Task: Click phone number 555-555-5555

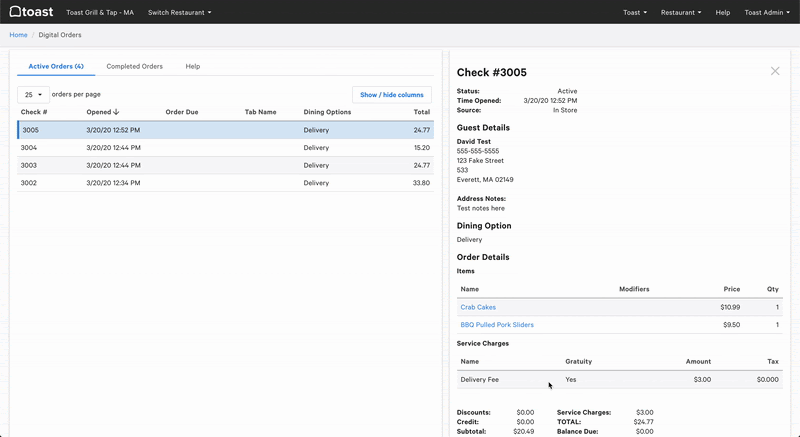Action: (x=478, y=151)
